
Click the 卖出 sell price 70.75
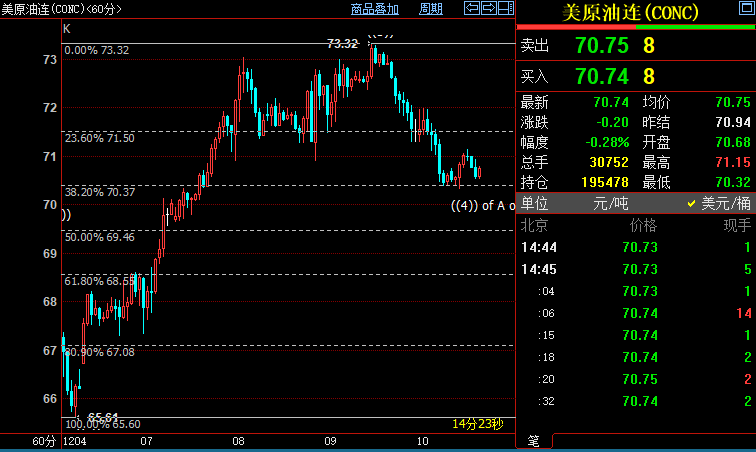(601, 46)
